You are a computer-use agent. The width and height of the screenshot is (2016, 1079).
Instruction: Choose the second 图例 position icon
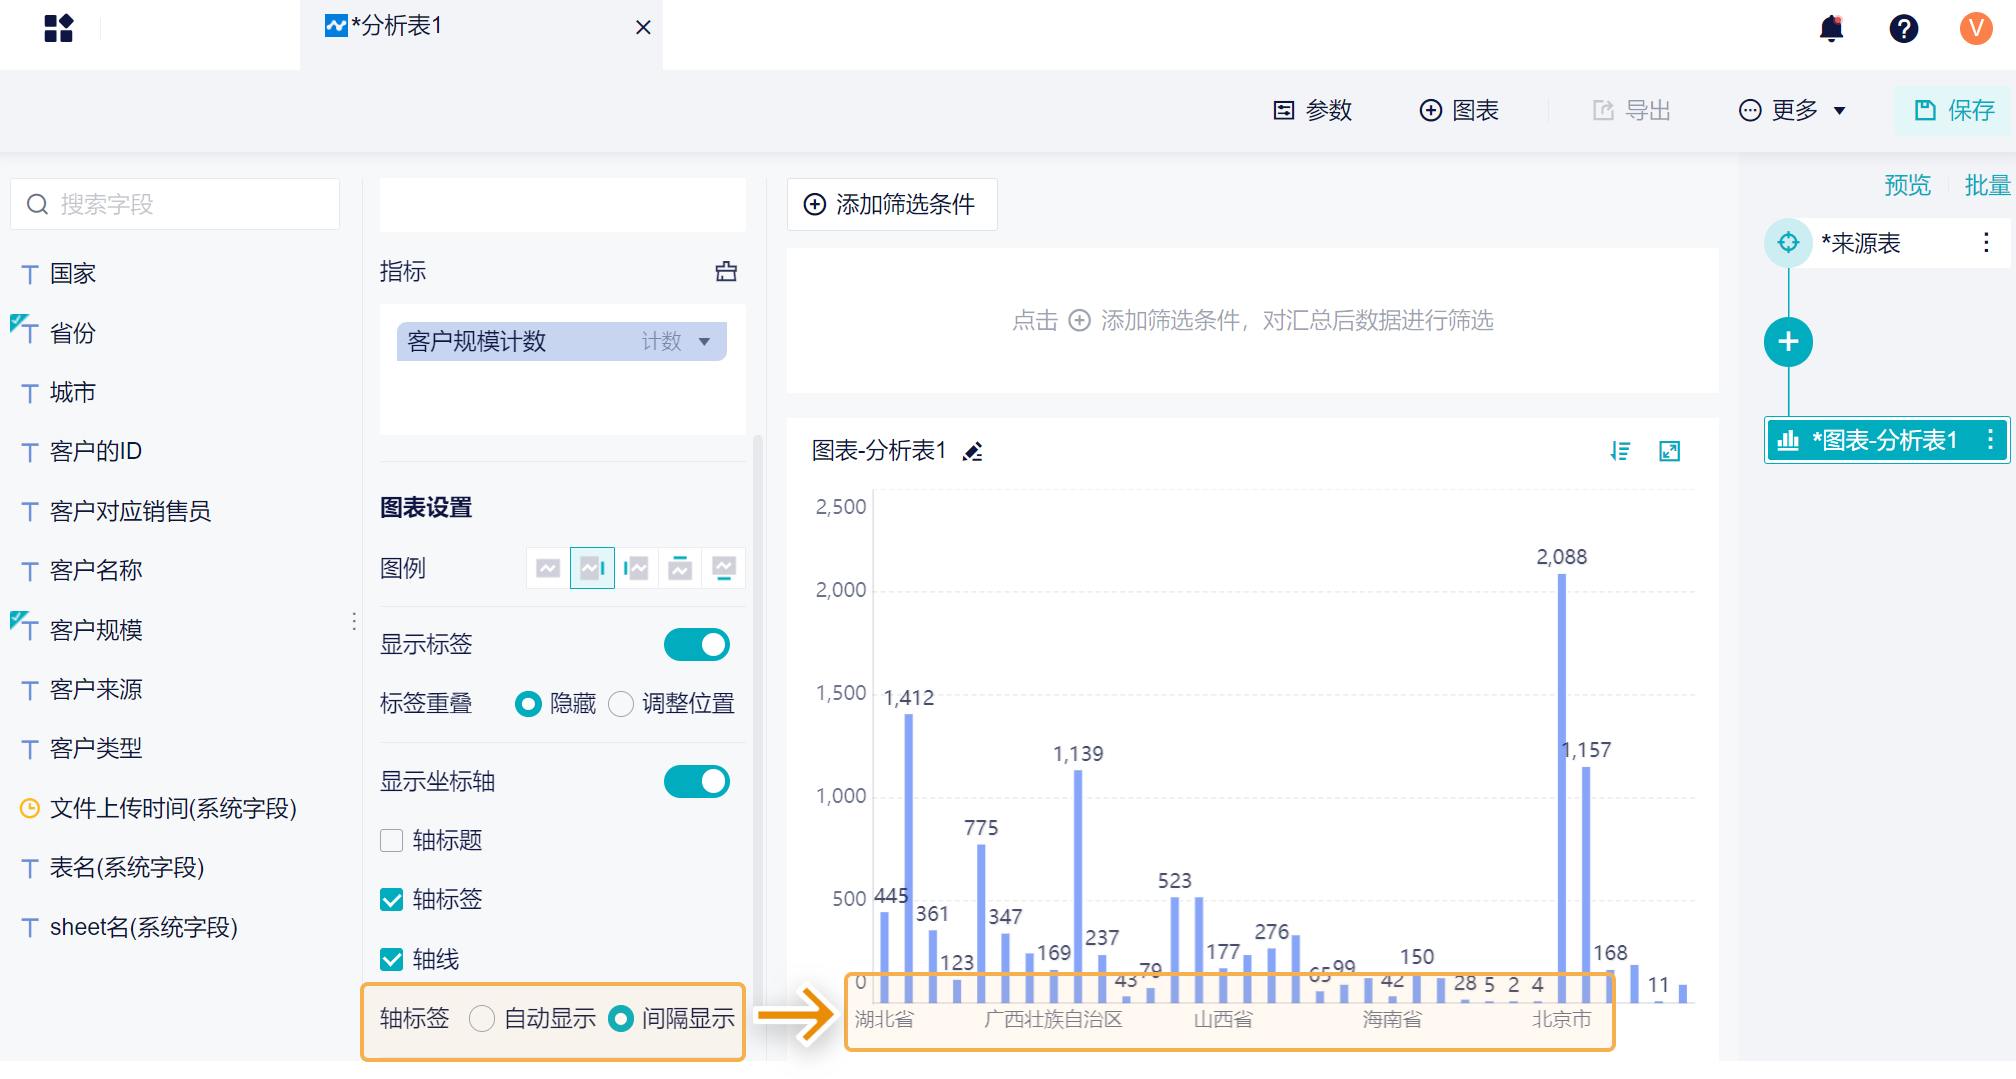[592, 568]
